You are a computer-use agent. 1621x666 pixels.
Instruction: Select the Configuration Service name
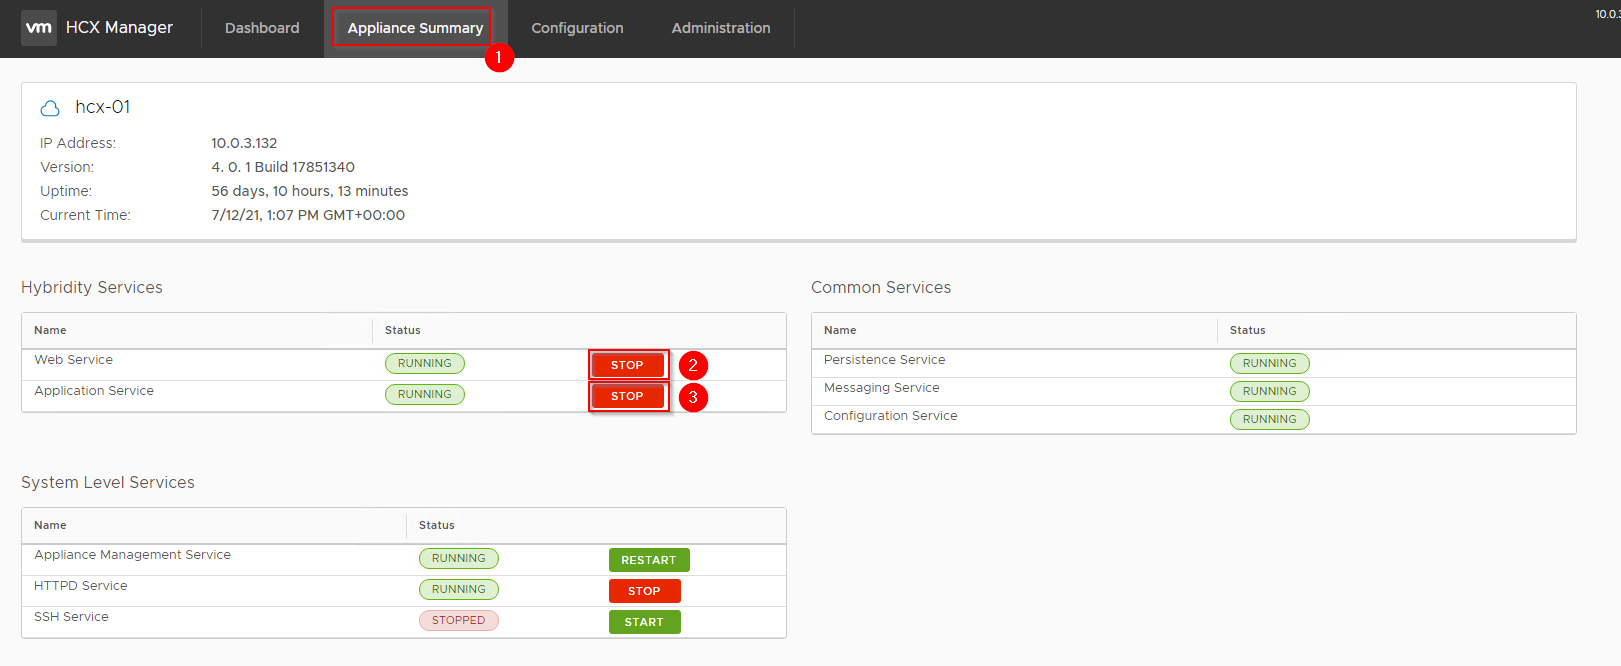(x=891, y=416)
